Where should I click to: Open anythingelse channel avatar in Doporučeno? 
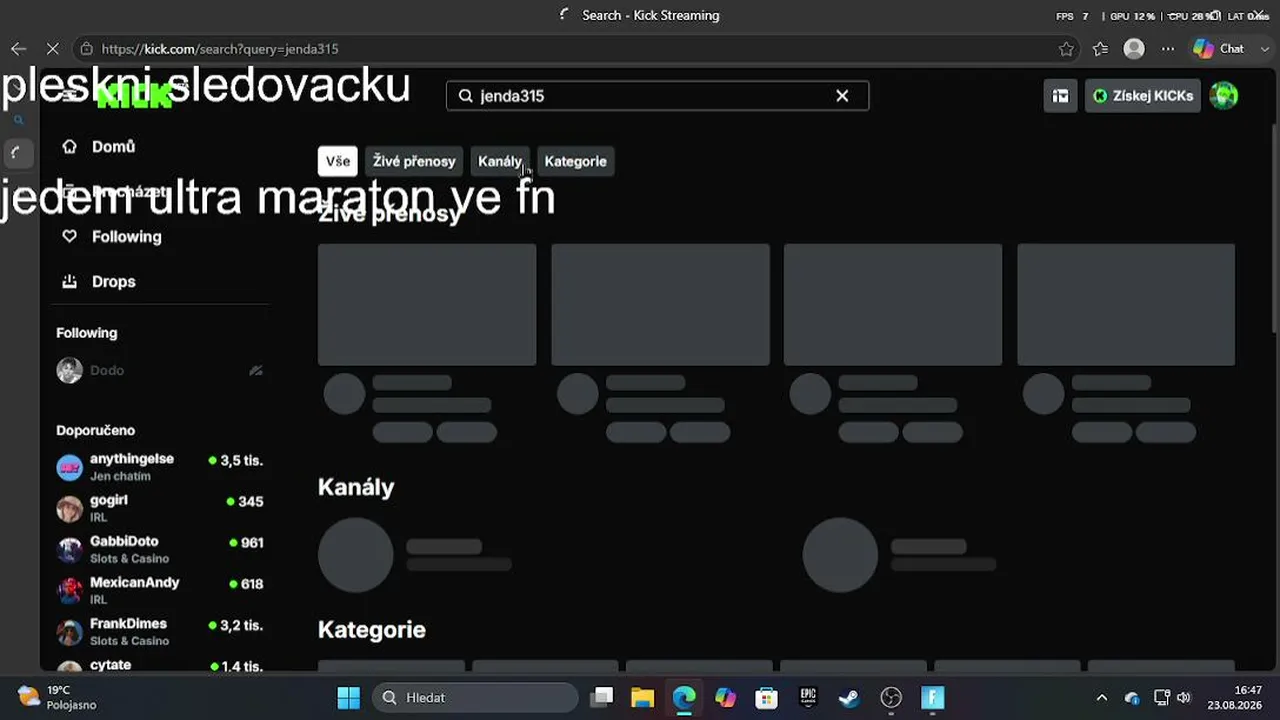(x=69, y=467)
